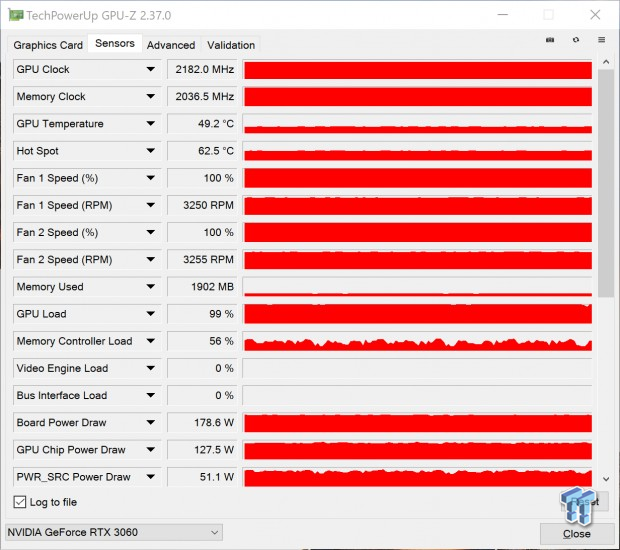Screen dimensions: 620x550
Task: Click the GPU-Z app icon in title bar
Action: tap(16, 15)
